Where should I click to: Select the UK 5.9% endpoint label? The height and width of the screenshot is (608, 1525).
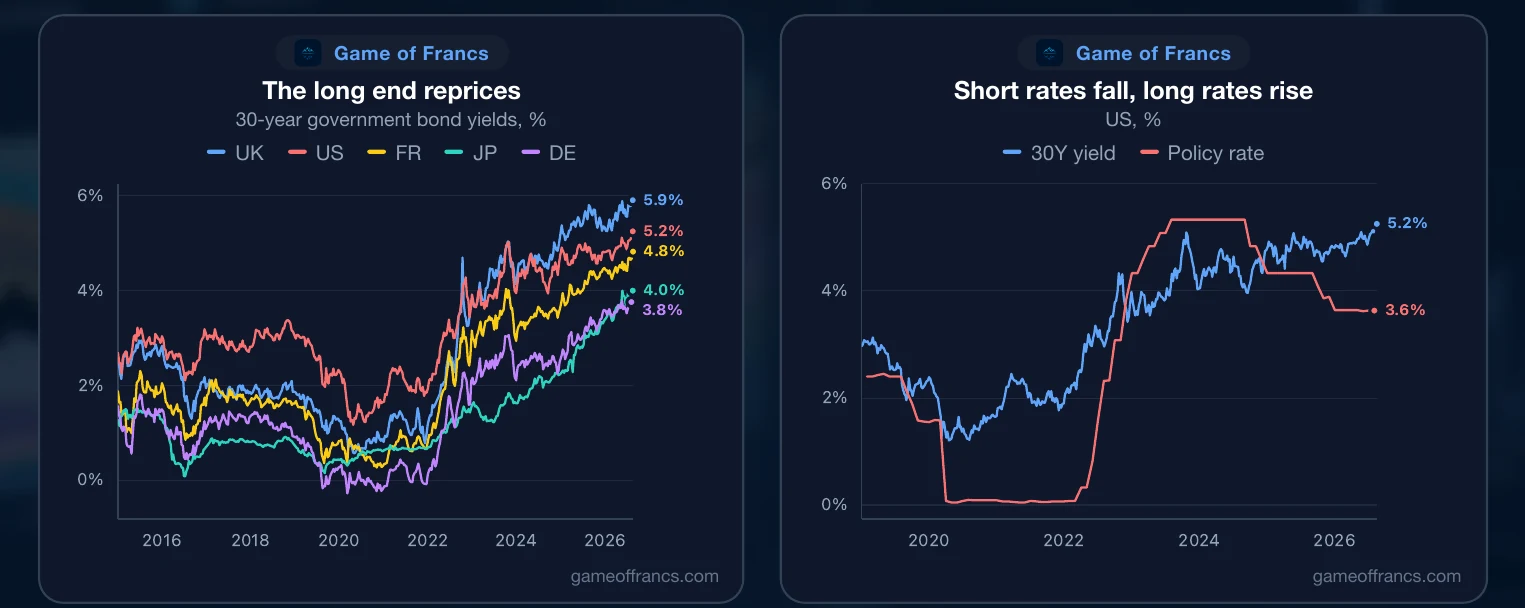tap(663, 200)
